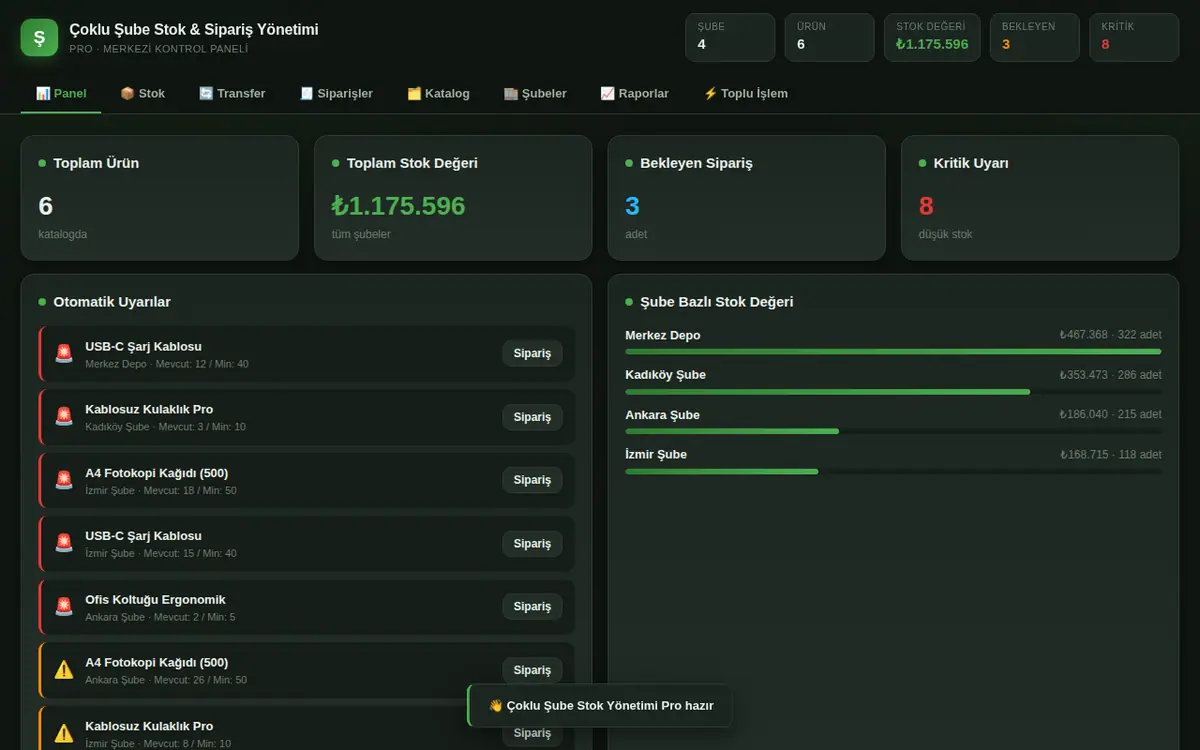Click the yellow warning icon for İzmir Kablosuz Kulaklık

64,733
